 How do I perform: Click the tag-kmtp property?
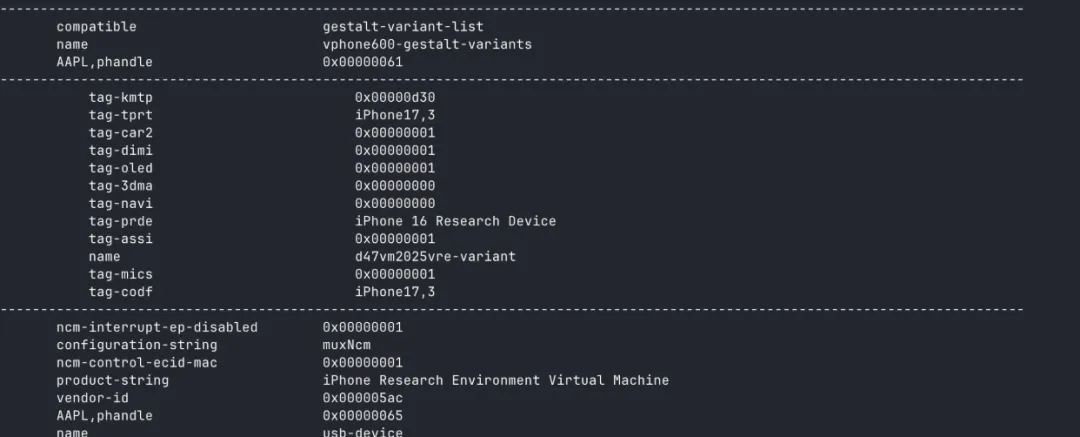click(x=120, y=97)
